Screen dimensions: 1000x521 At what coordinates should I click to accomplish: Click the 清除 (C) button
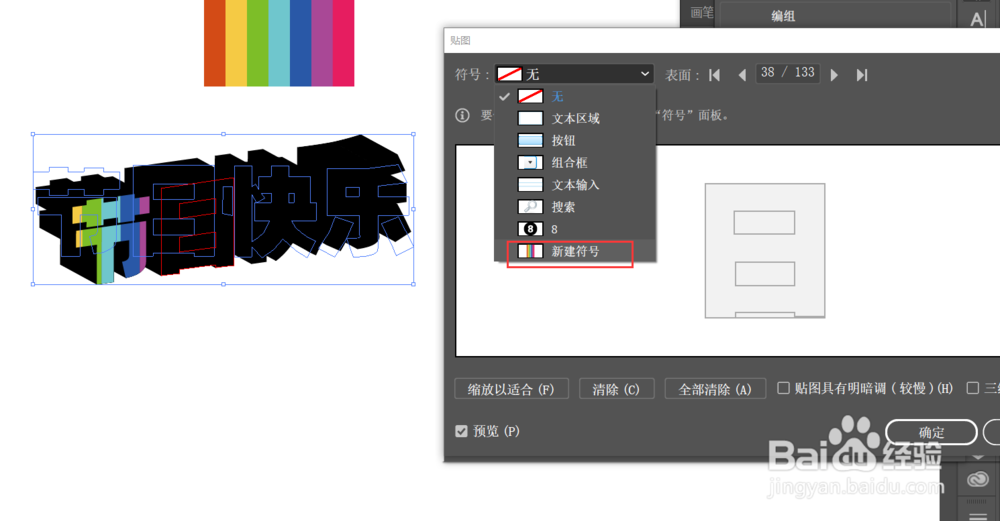pos(616,389)
